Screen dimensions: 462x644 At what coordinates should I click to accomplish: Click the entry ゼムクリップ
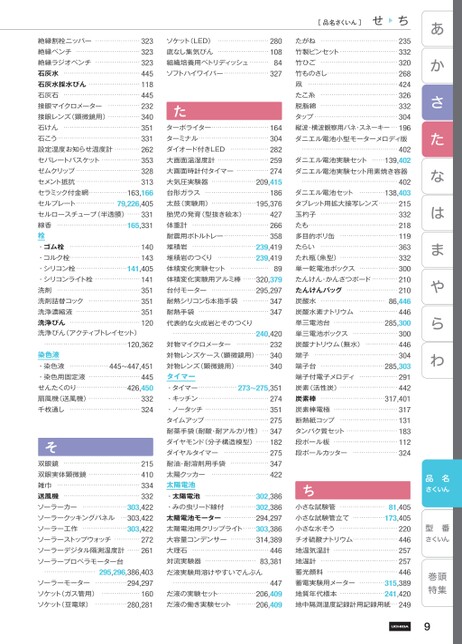(56, 171)
